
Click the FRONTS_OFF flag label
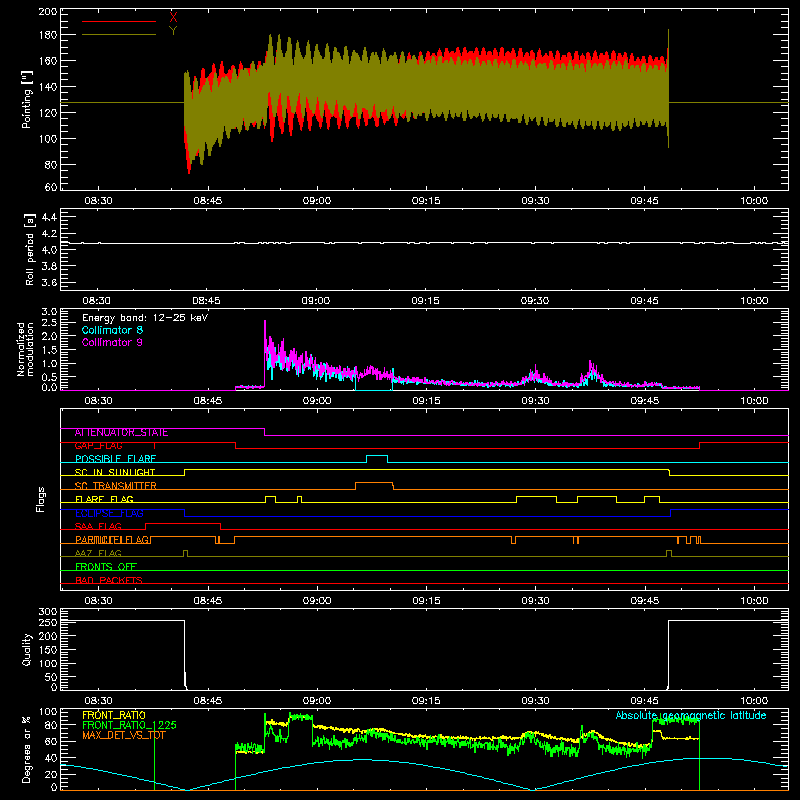(106, 567)
